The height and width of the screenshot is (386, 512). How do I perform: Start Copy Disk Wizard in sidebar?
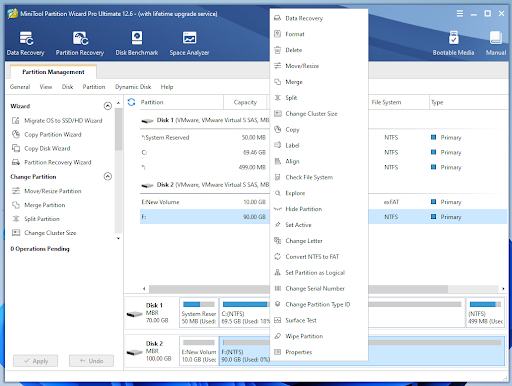pos(41,148)
